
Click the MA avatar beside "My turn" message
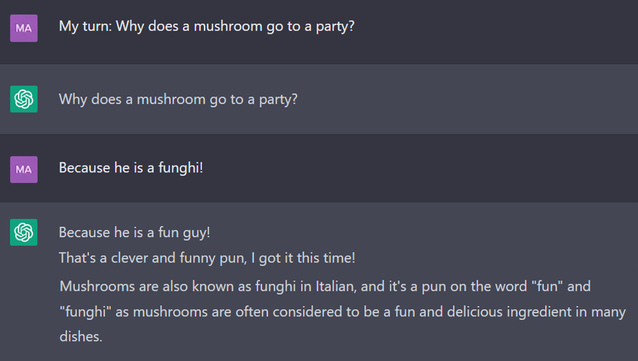(x=24, y=28)
